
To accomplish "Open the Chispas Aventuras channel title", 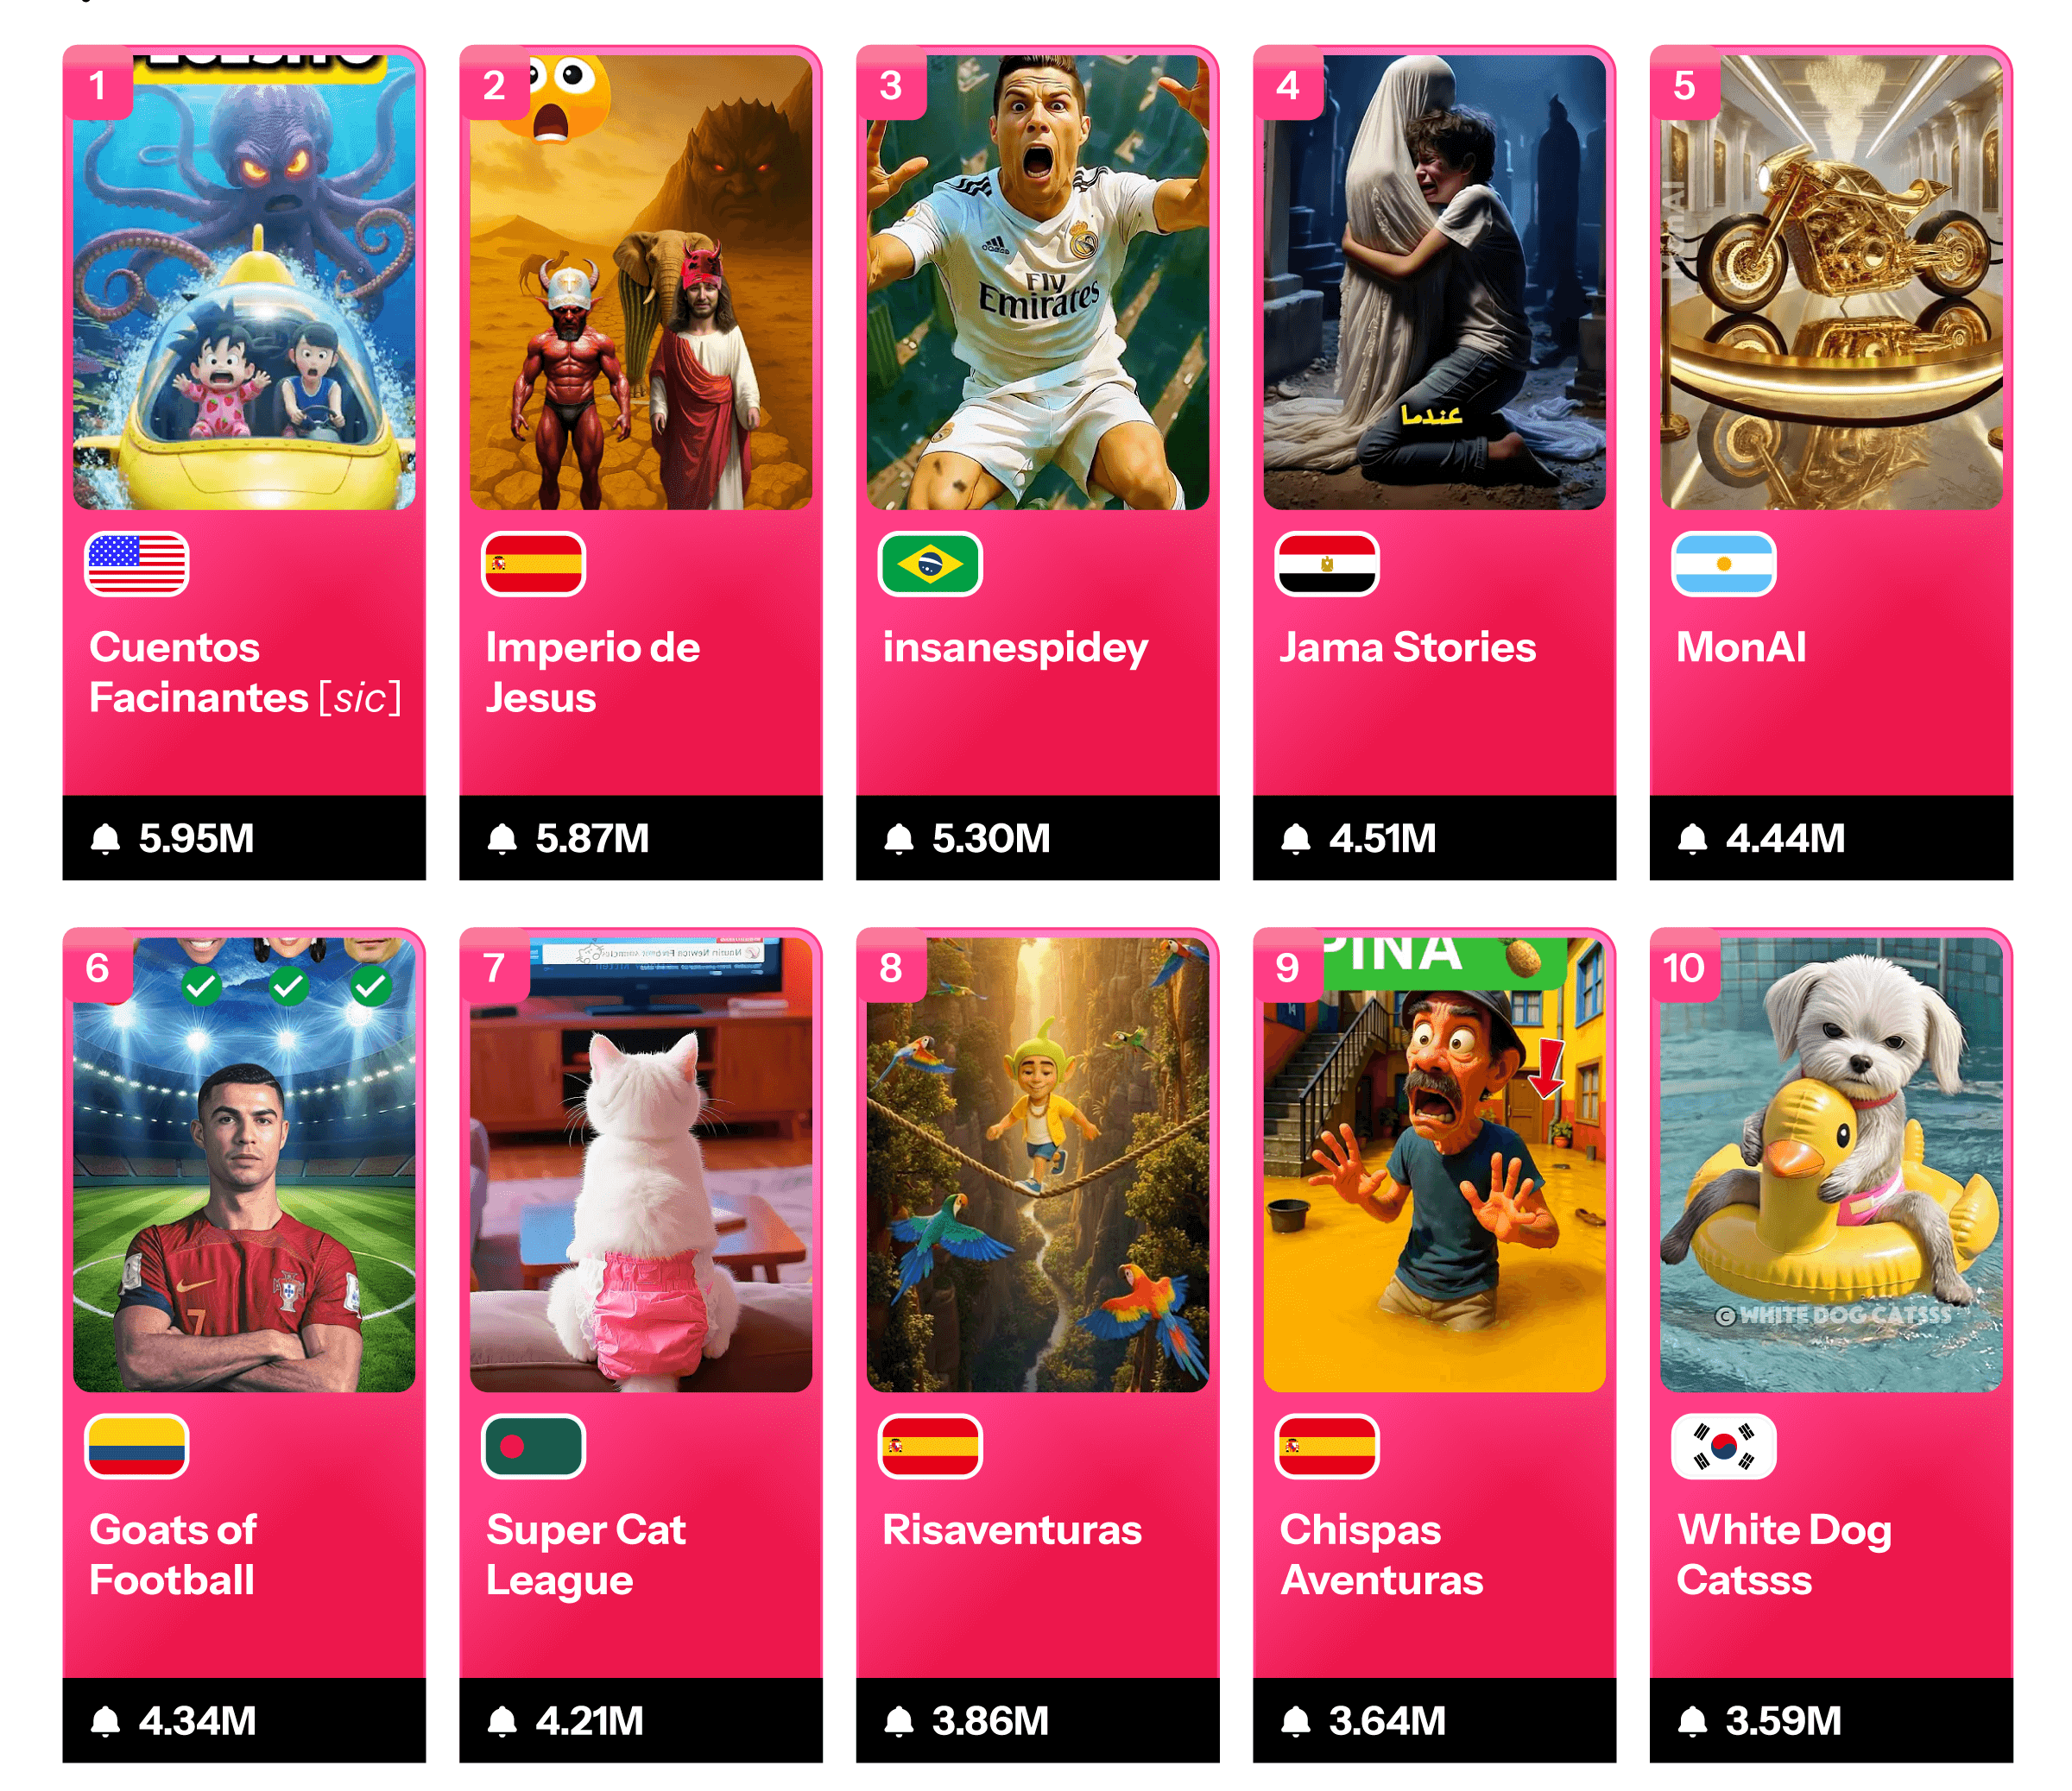I will [1381, 1555].
